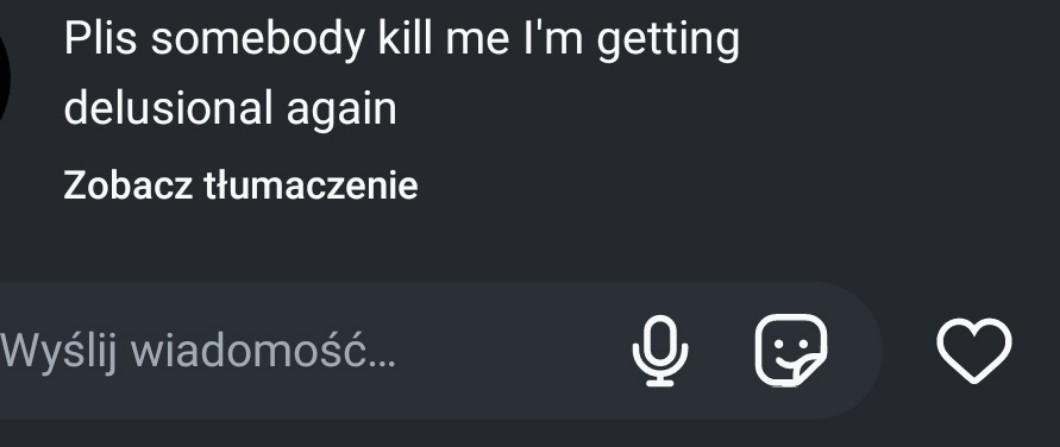This screenshot has height=447, width=1060.
Task: Open GIF and sticker tray icon
Action: click(x=791, y=350)
